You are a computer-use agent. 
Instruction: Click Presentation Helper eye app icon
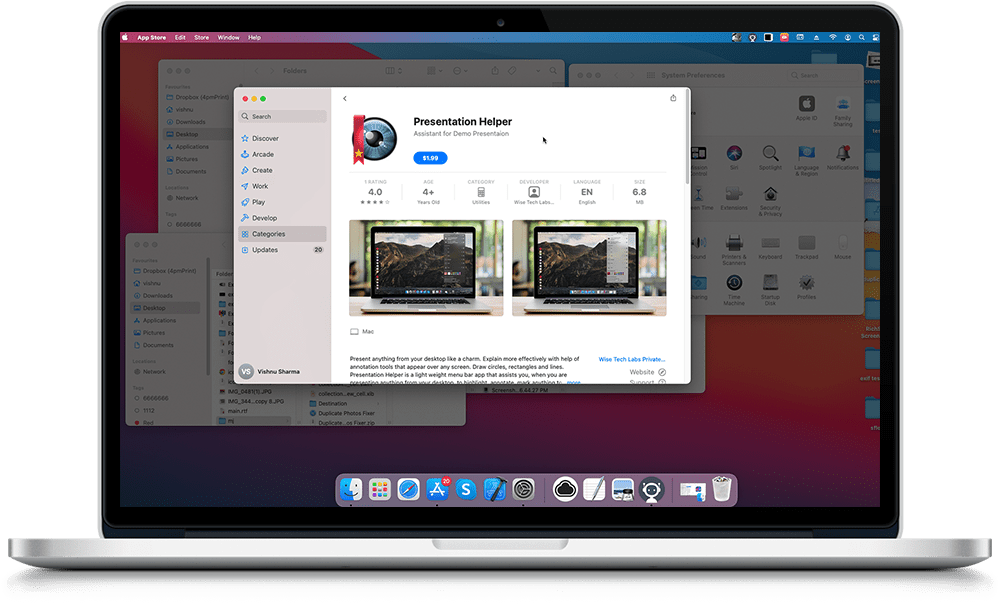(x=375, y=139)
